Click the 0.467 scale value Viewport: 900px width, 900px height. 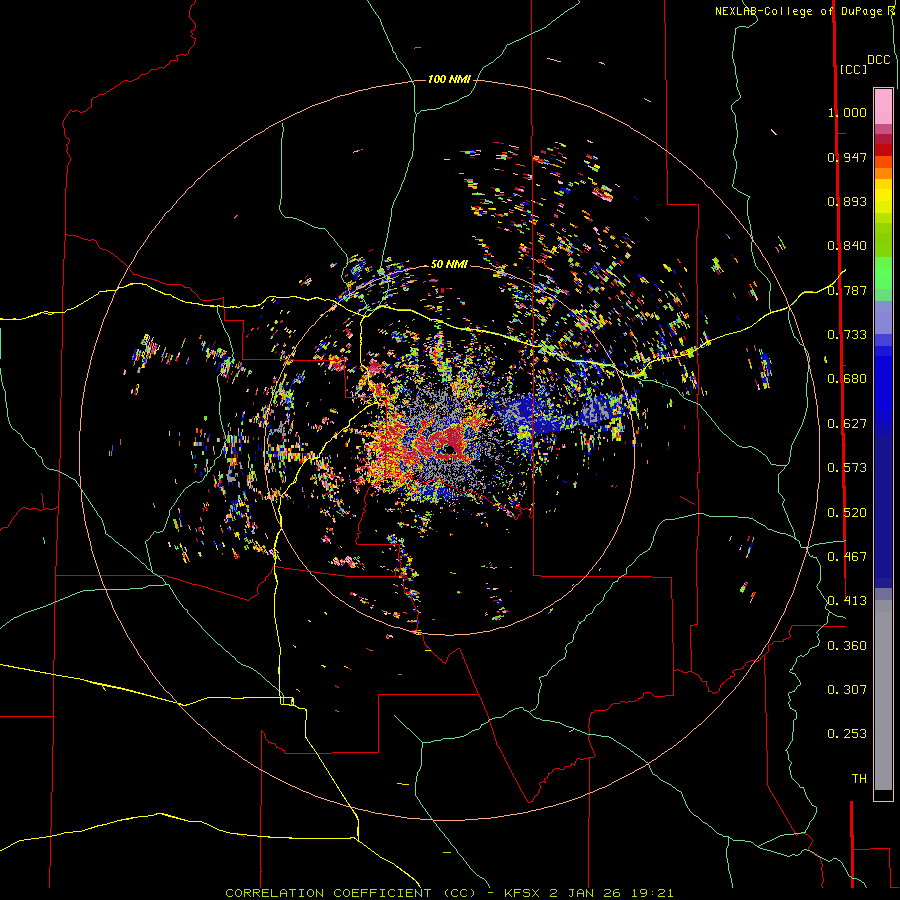pyautogui.click(x=847, y=557)
